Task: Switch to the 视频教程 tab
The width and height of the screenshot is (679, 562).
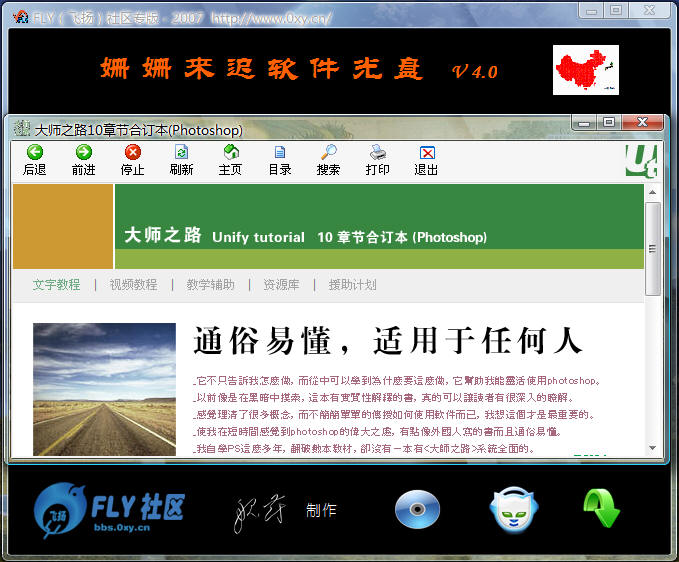Action: pyautogui.click(x=133, y=284)
